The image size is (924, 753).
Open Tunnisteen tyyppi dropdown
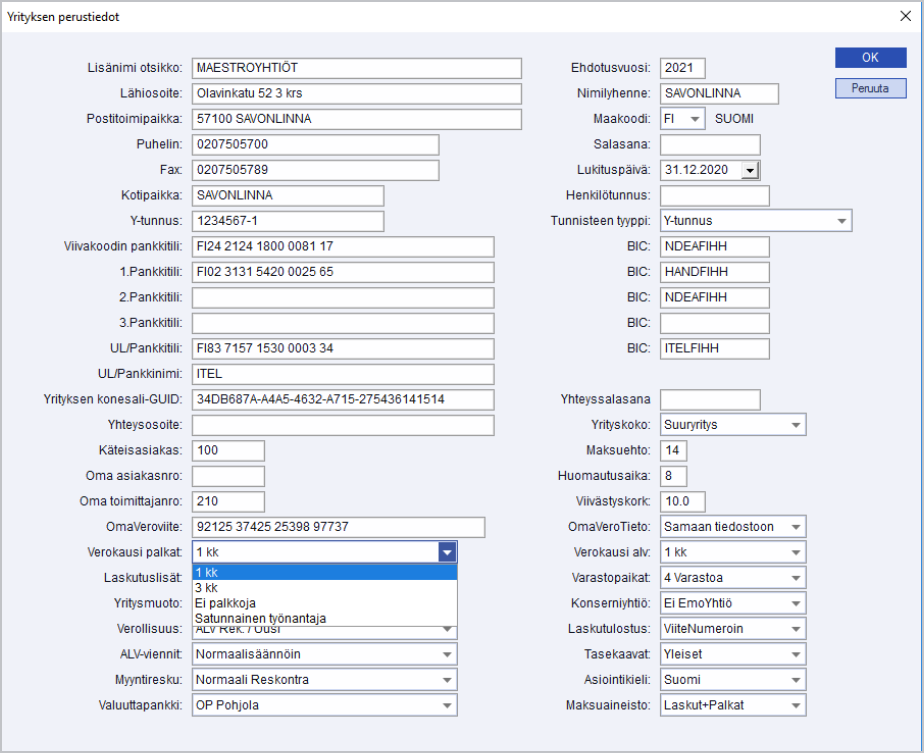click(x=842, y=221)
